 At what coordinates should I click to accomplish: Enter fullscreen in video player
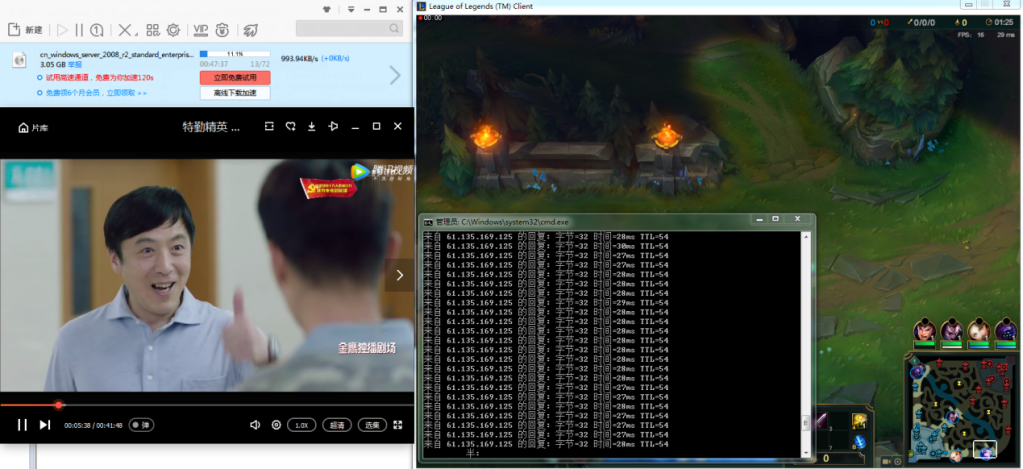pos(398,425)
